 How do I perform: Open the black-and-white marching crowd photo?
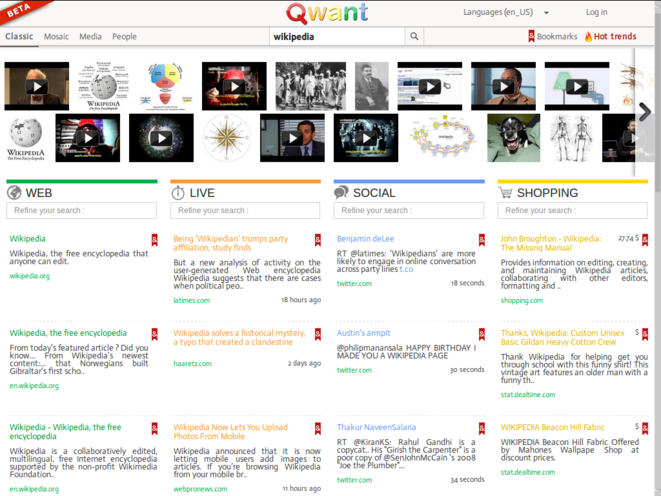point(311,86)
